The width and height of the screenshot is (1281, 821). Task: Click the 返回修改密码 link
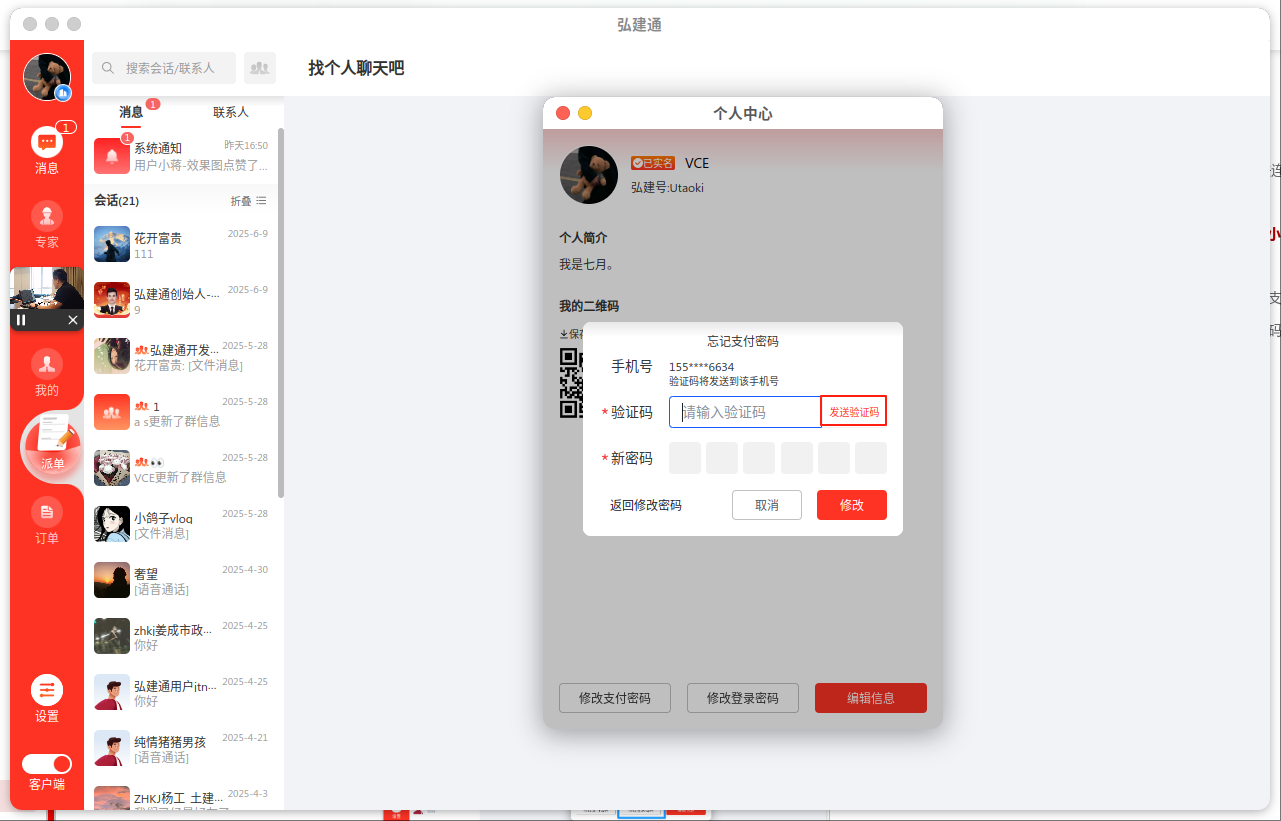point(646,505)
